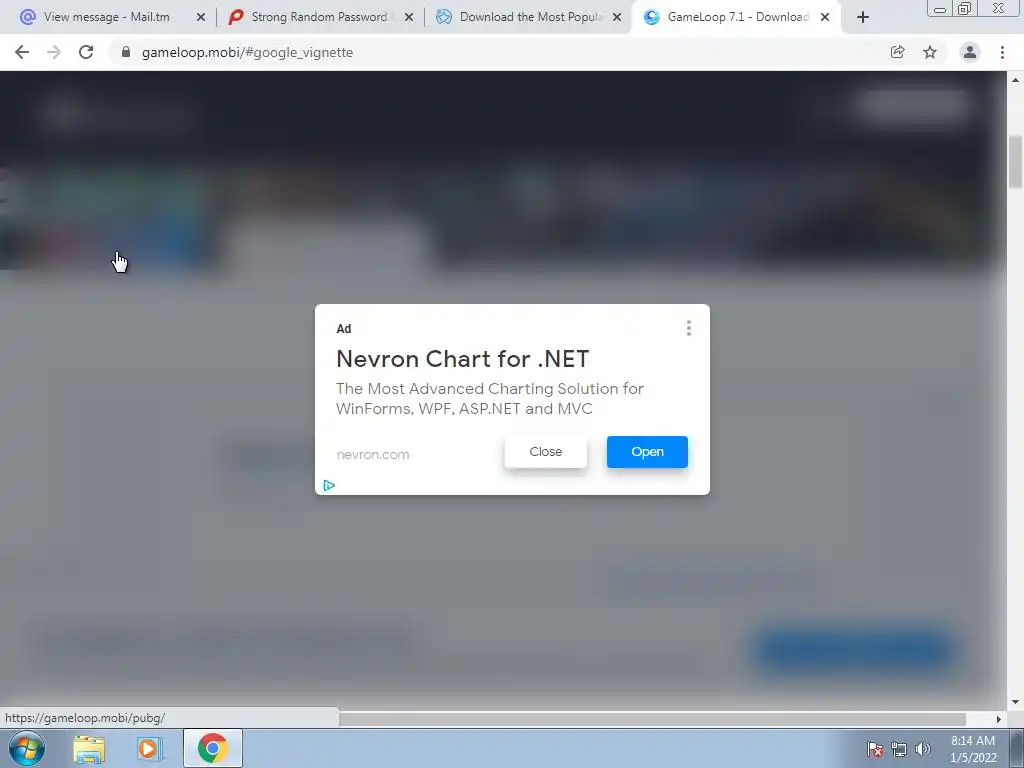
Task: Click the forward navigation arrow
Action: coord(54,52)
